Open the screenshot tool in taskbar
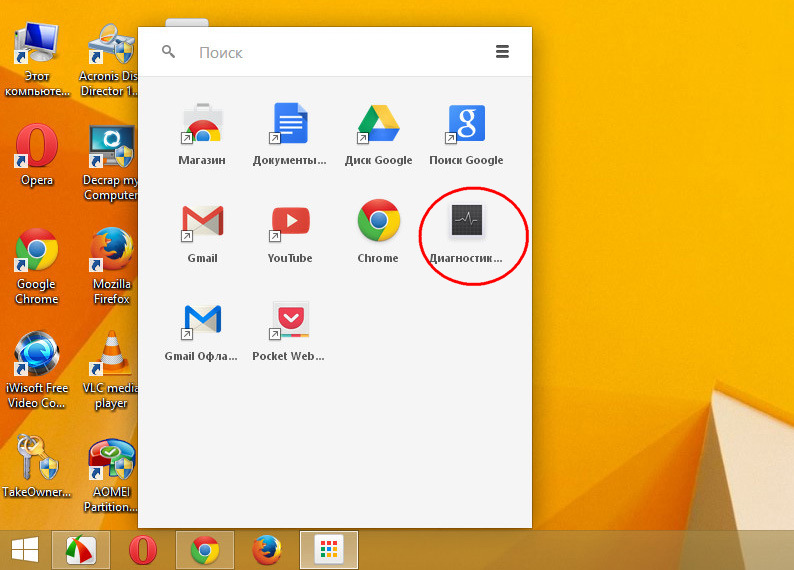Viewport: 794px width, 570px height. pos(81,550)
